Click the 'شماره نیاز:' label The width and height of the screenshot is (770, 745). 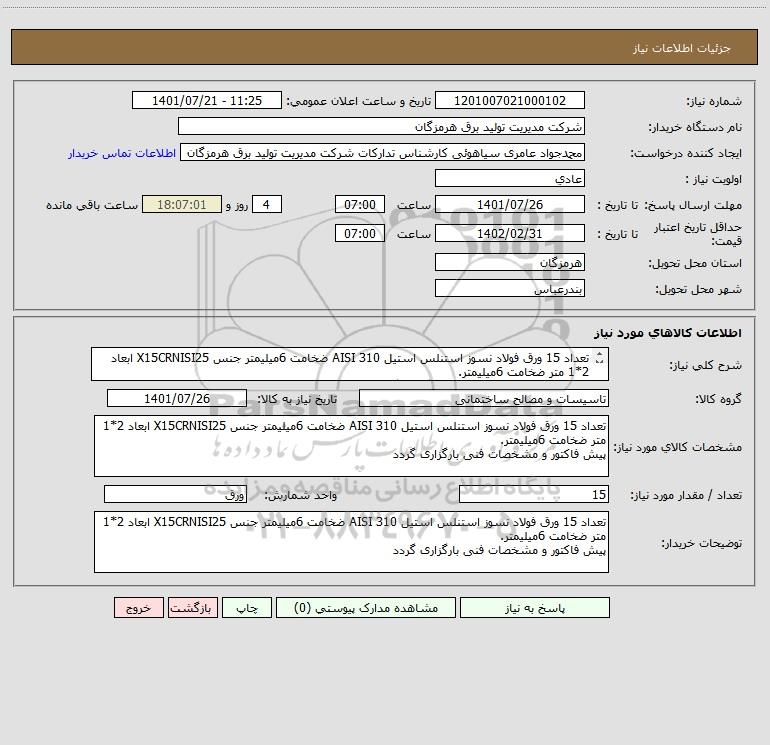click(x=714, y=101)
